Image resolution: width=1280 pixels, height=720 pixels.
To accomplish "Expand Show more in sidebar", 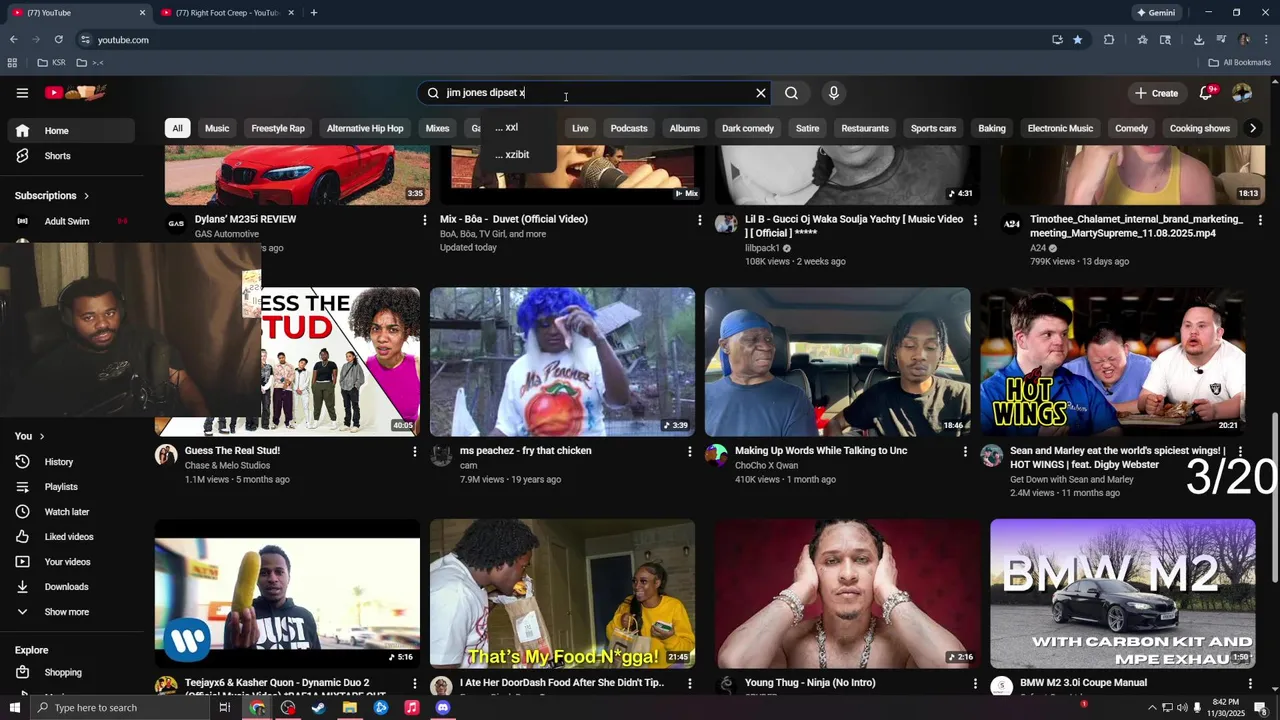I will tap(70, 612).
